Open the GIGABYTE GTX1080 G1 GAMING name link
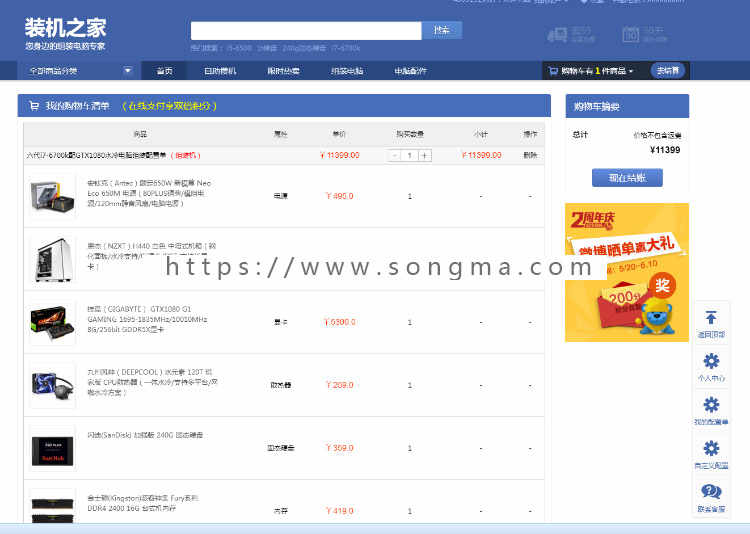This screenshot has height=534, width=750. [x=147, y=319]
